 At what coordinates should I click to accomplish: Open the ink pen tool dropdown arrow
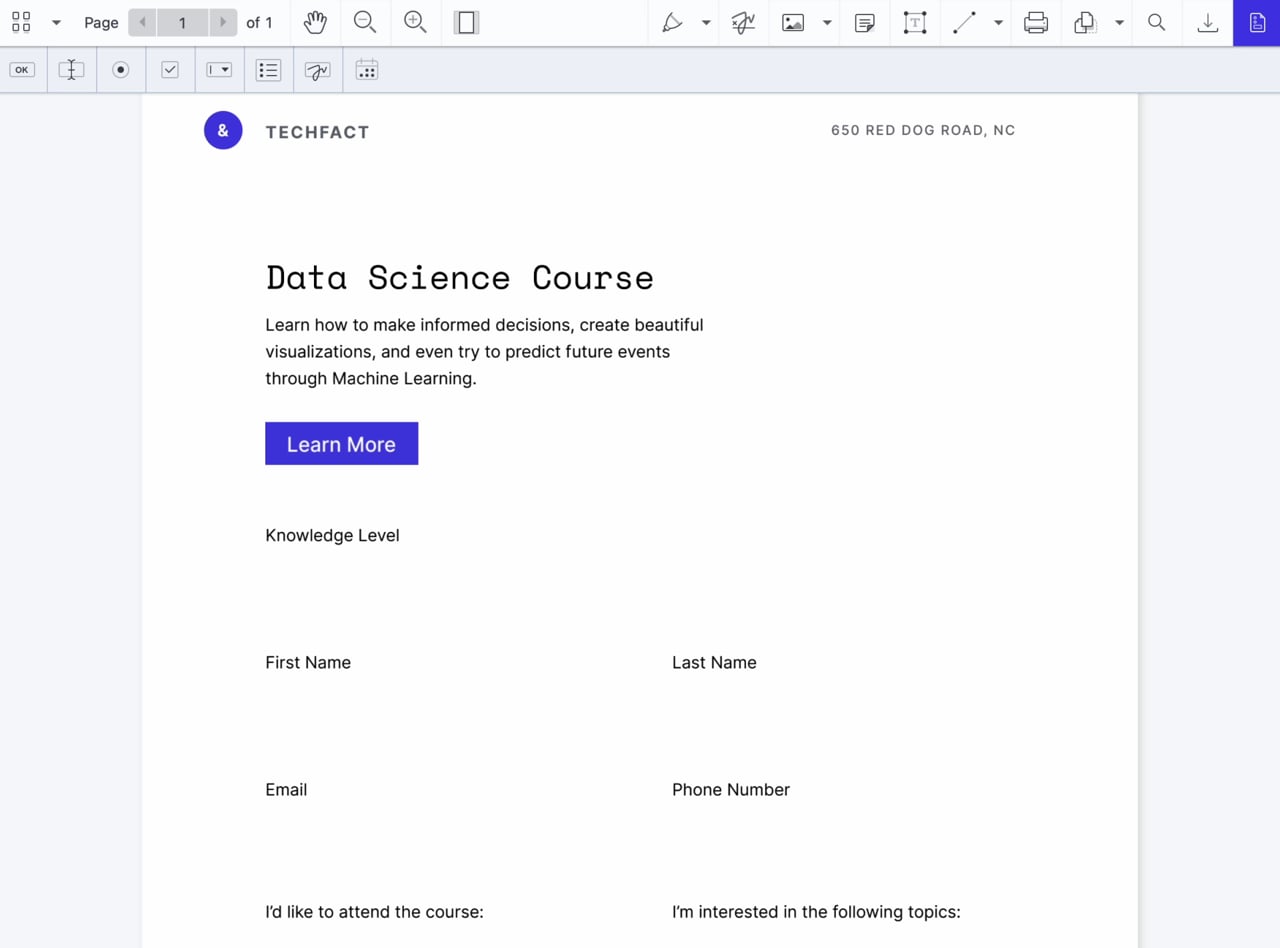[x=706, y=22]
